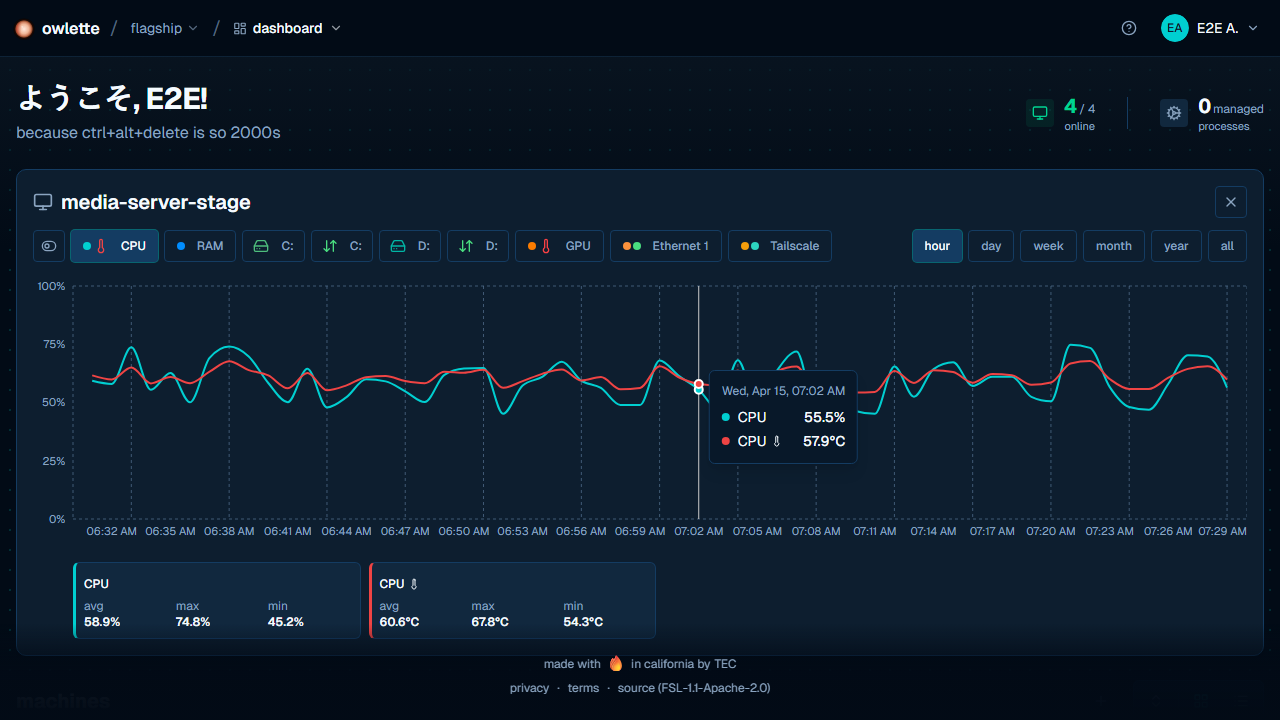Show the year time range
This screenshot has width=1280, height=720.
point(1176,246)
